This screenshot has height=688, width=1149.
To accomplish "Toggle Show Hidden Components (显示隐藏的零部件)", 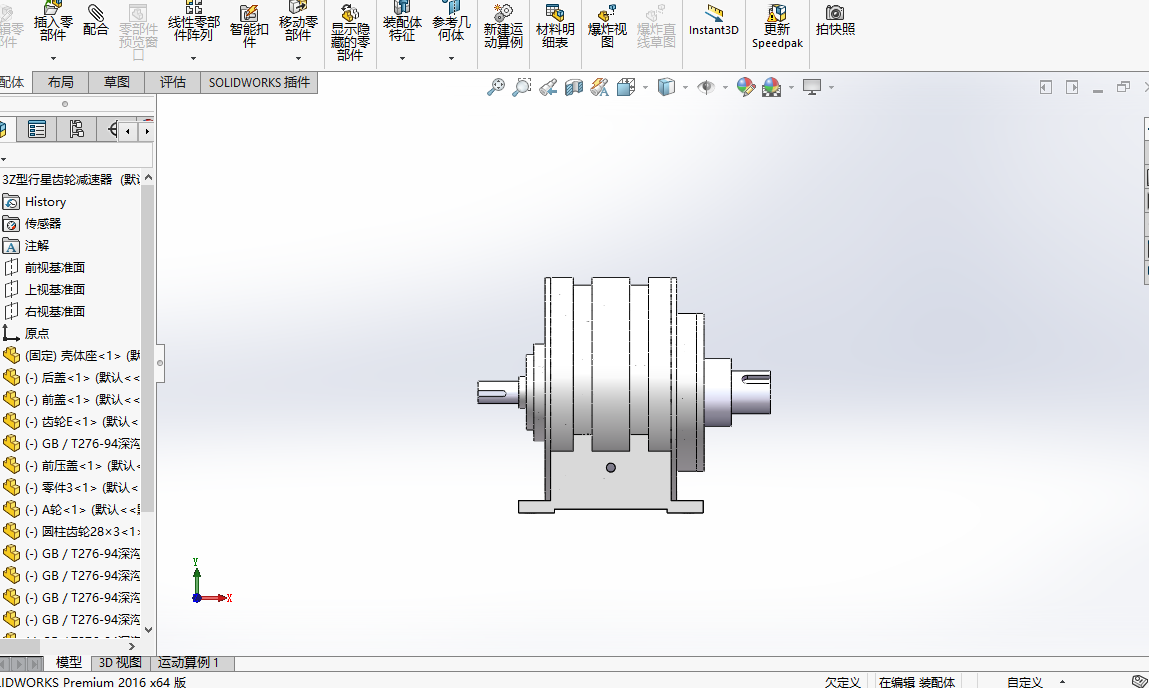I will tap(350, 32).
